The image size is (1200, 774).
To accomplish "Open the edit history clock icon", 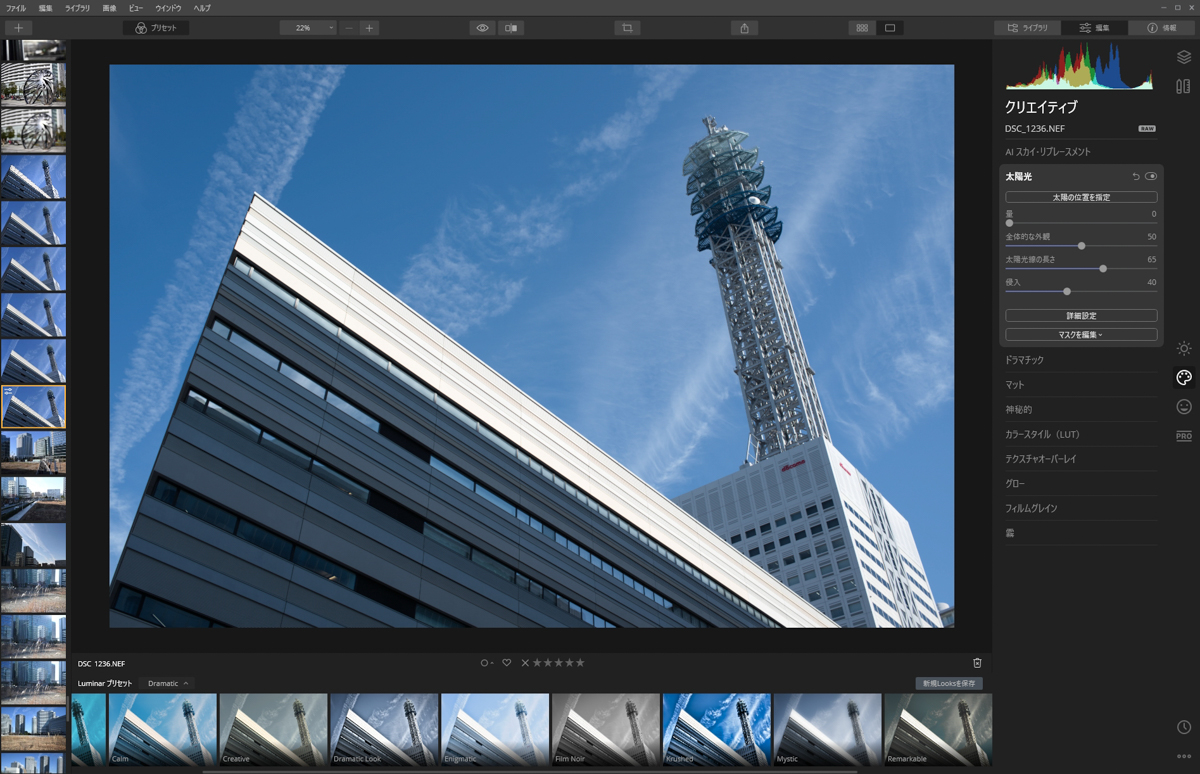I will click(1184, 727).
